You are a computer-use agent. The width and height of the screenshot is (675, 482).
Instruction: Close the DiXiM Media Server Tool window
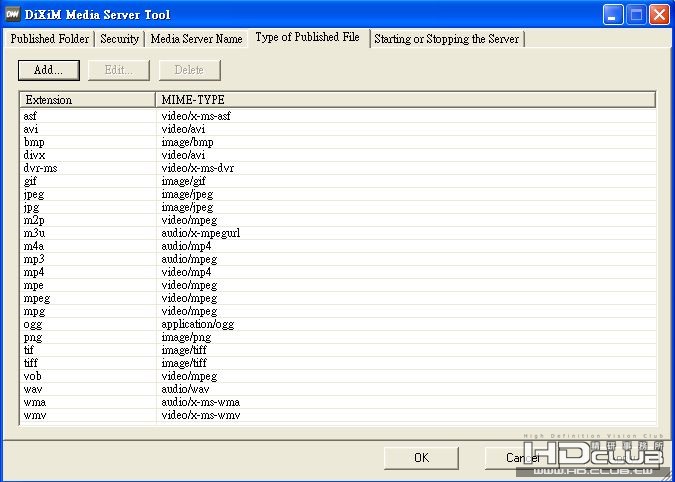point(659,15)
